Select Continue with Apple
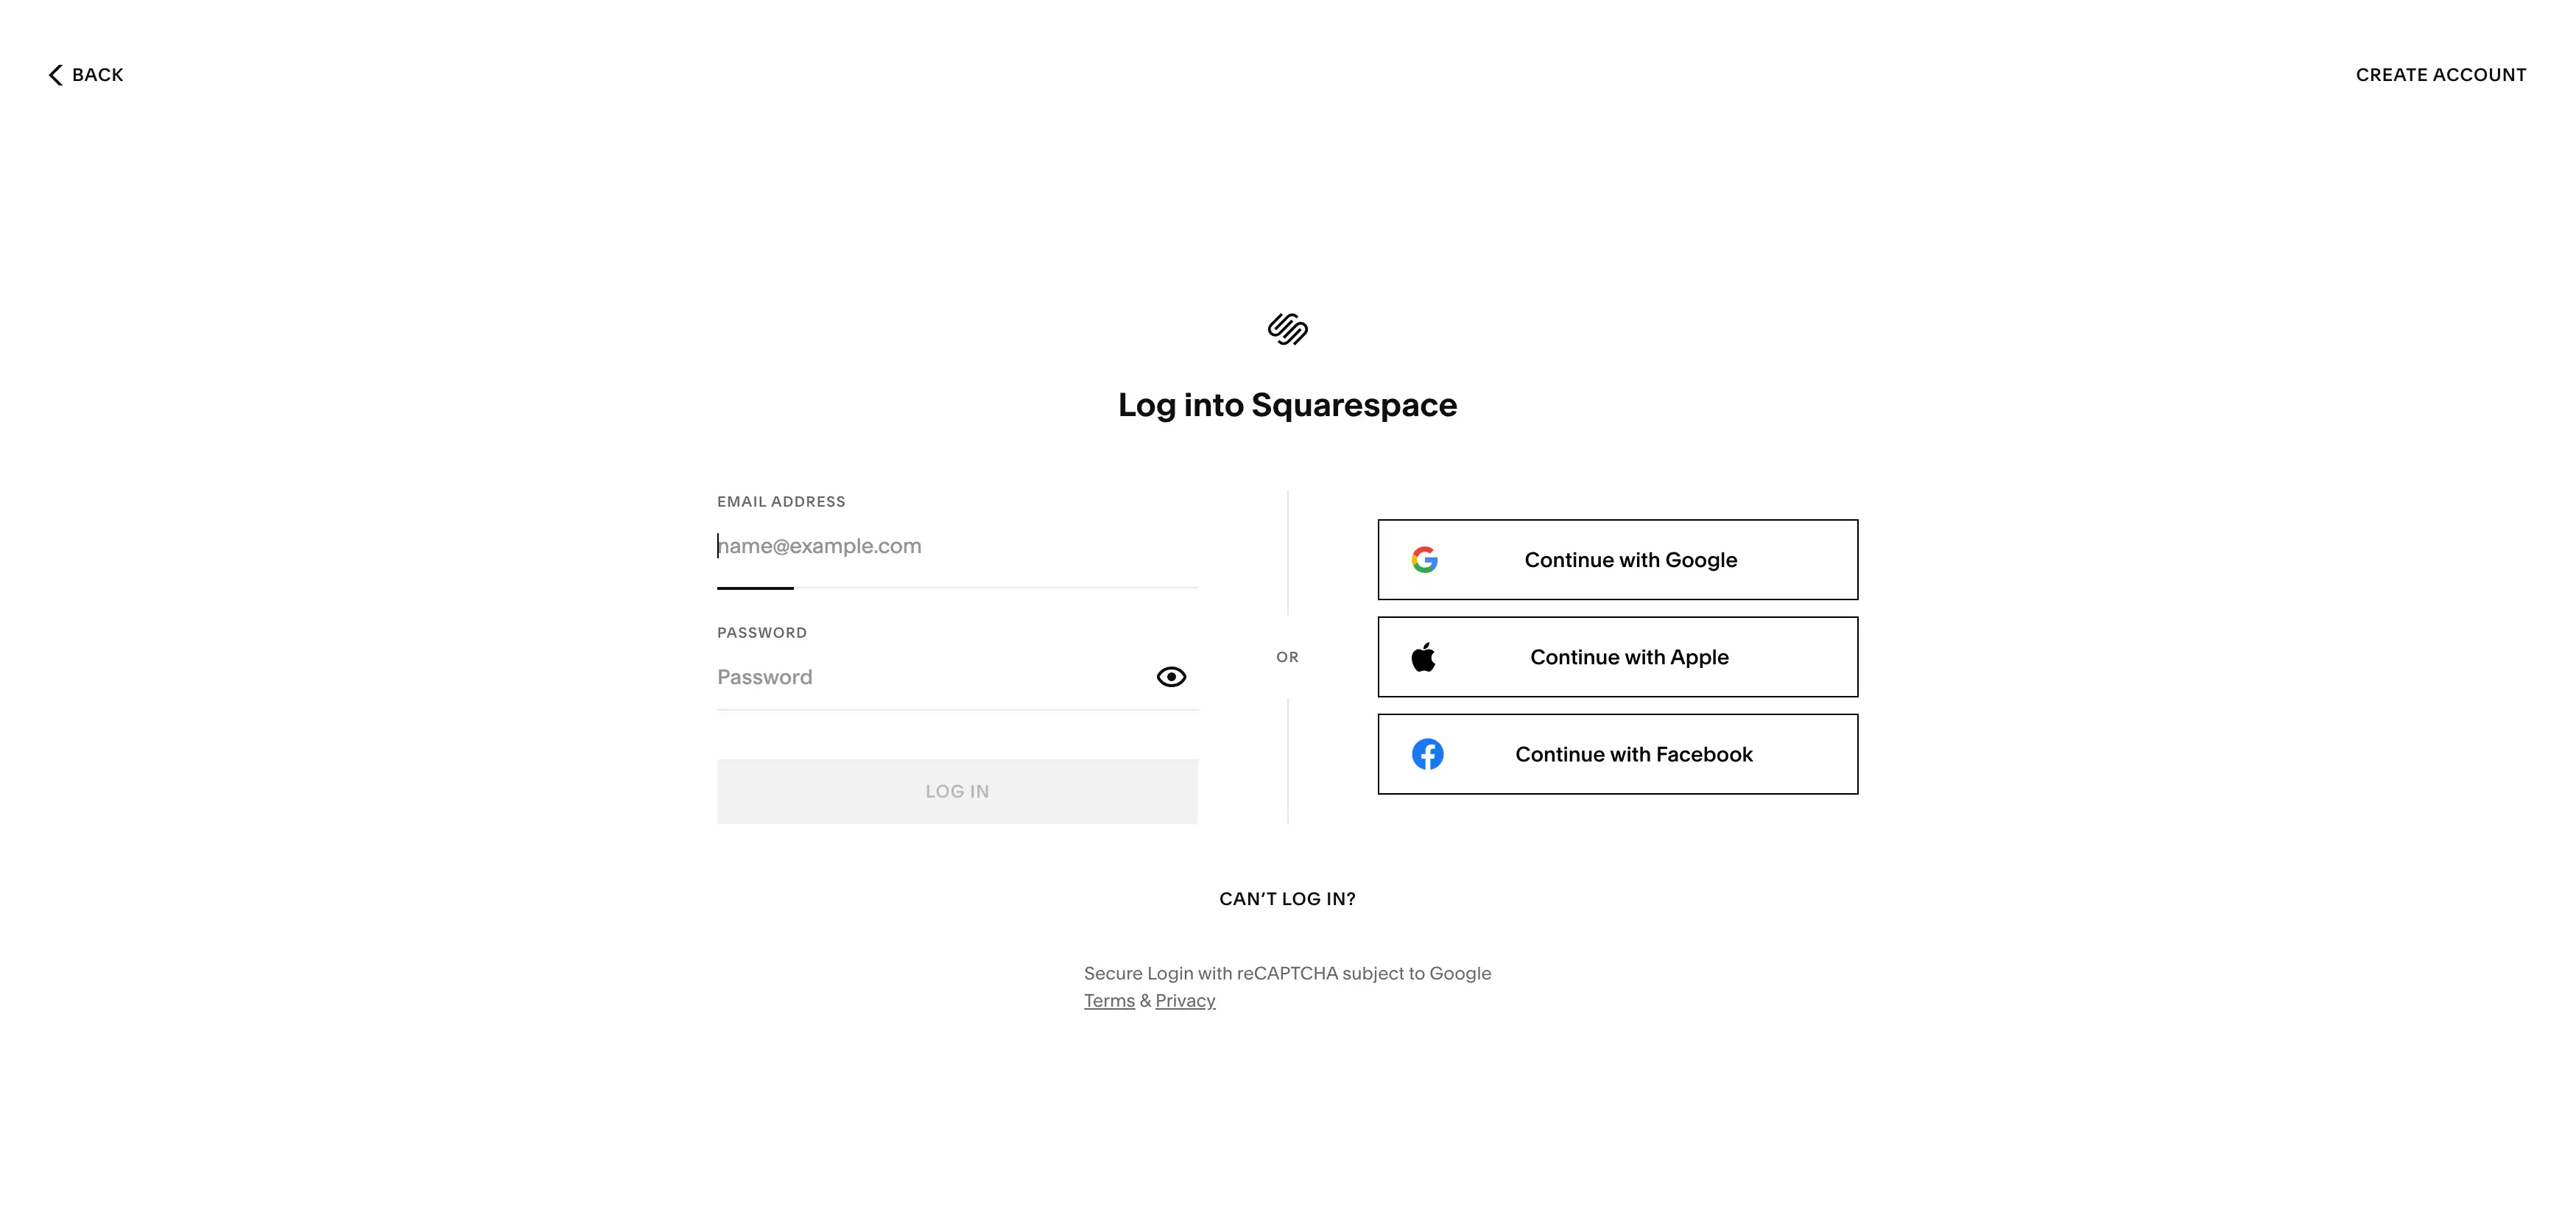Screen dimensions: 2576x1224 pos(1617,656)
